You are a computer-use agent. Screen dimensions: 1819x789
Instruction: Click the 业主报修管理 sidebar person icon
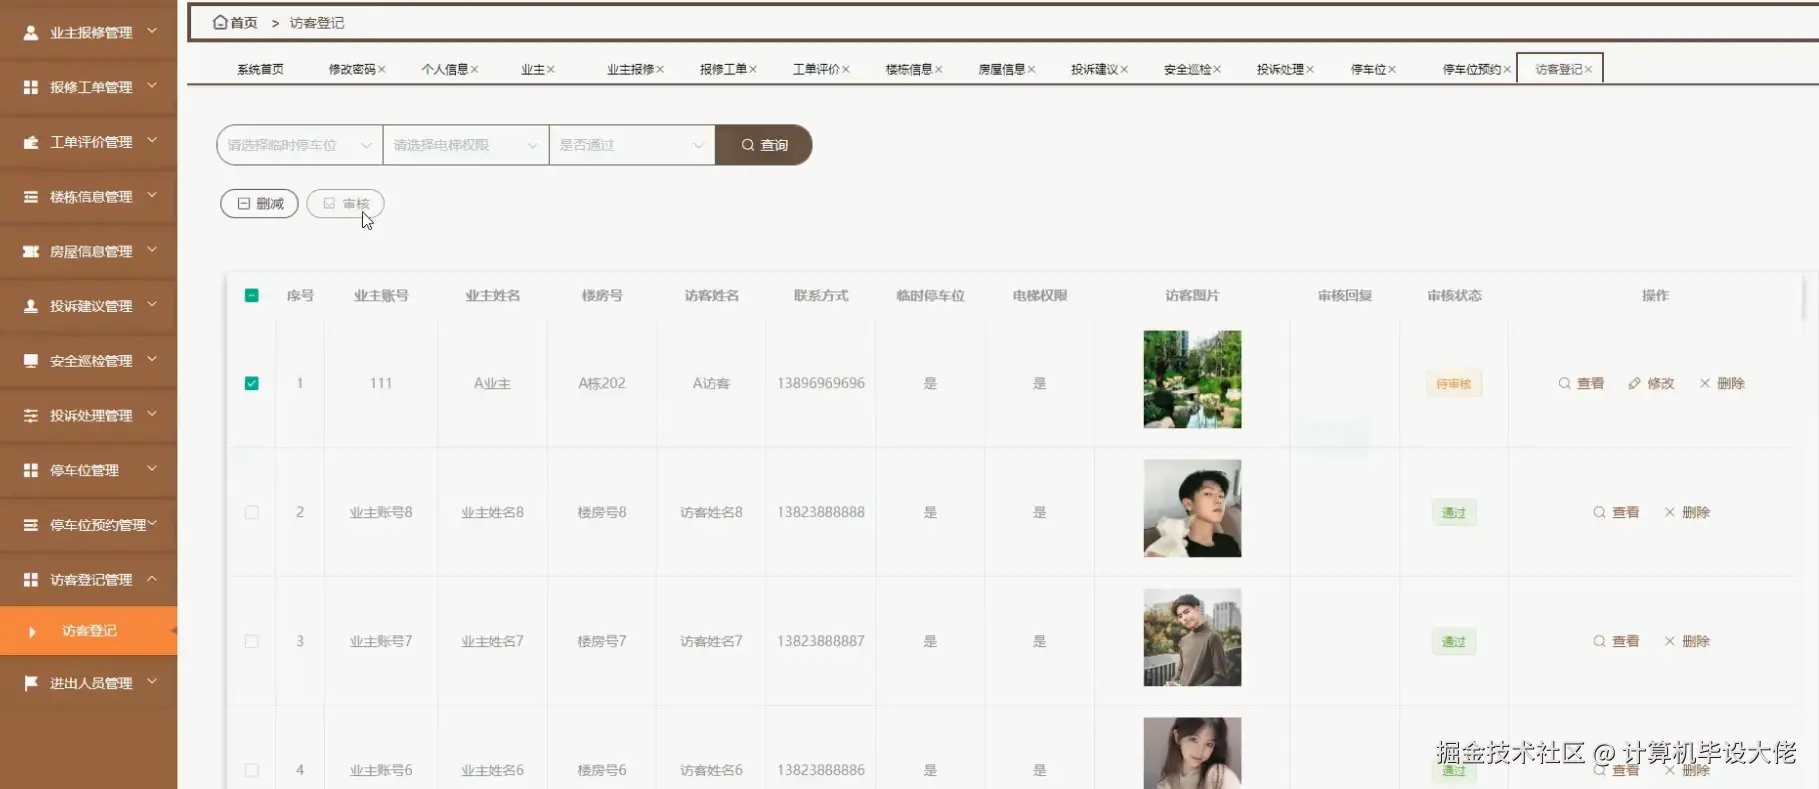pos(31,33)
